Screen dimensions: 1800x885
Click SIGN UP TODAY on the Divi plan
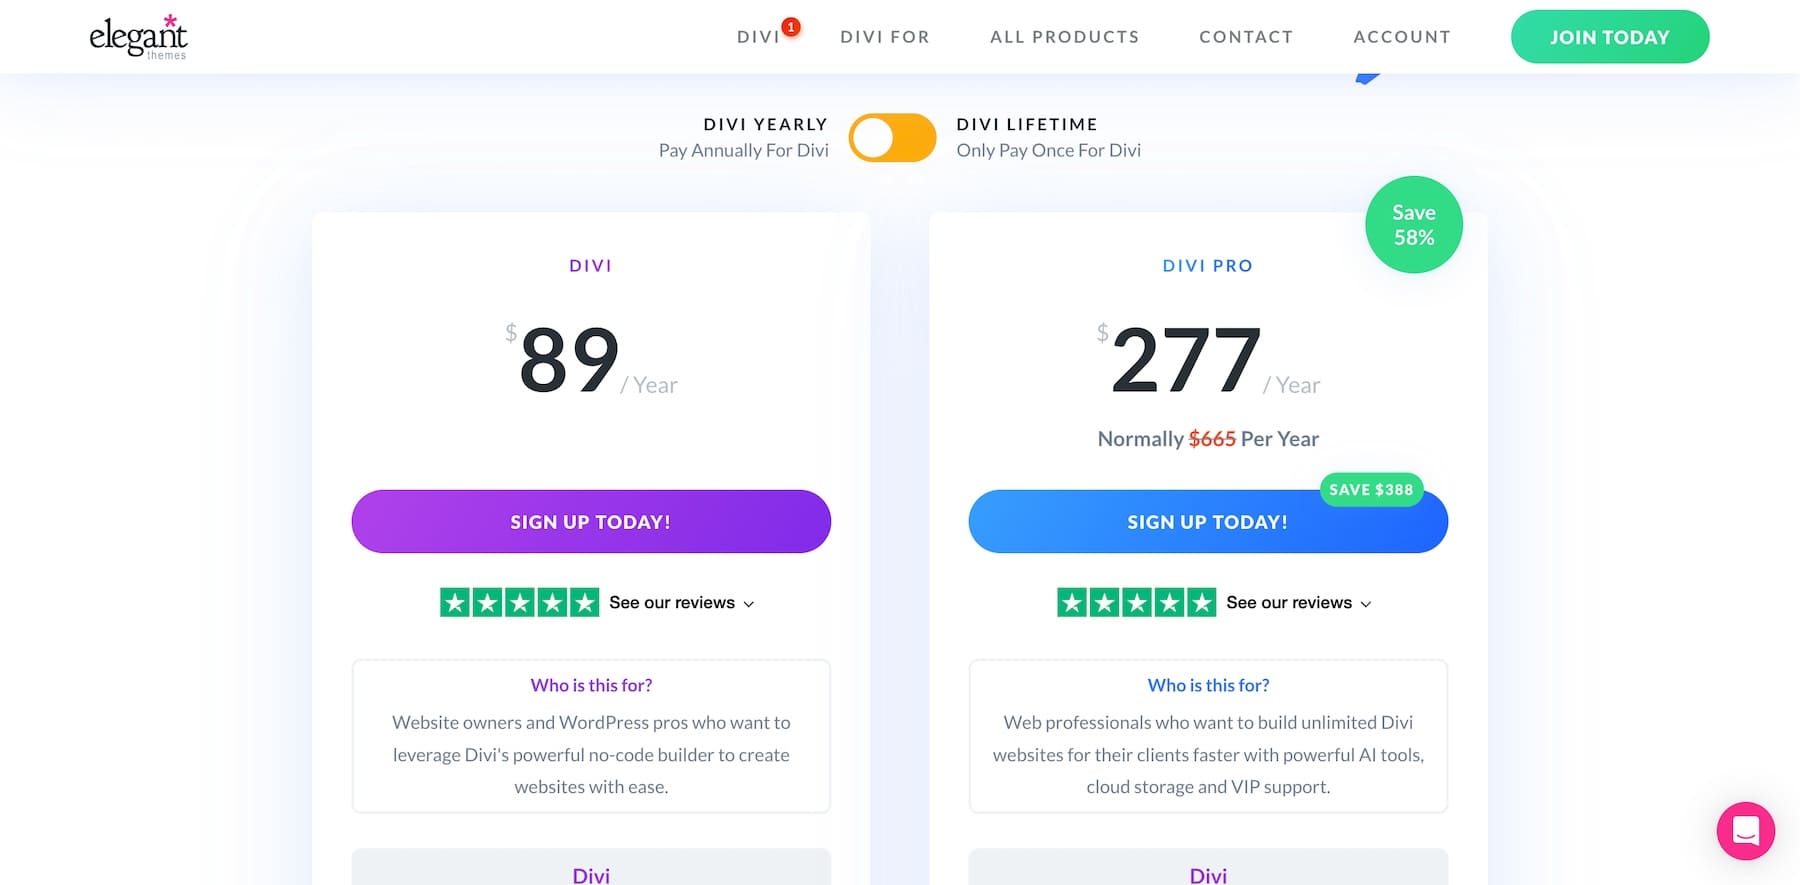click(x=590, y=521)
